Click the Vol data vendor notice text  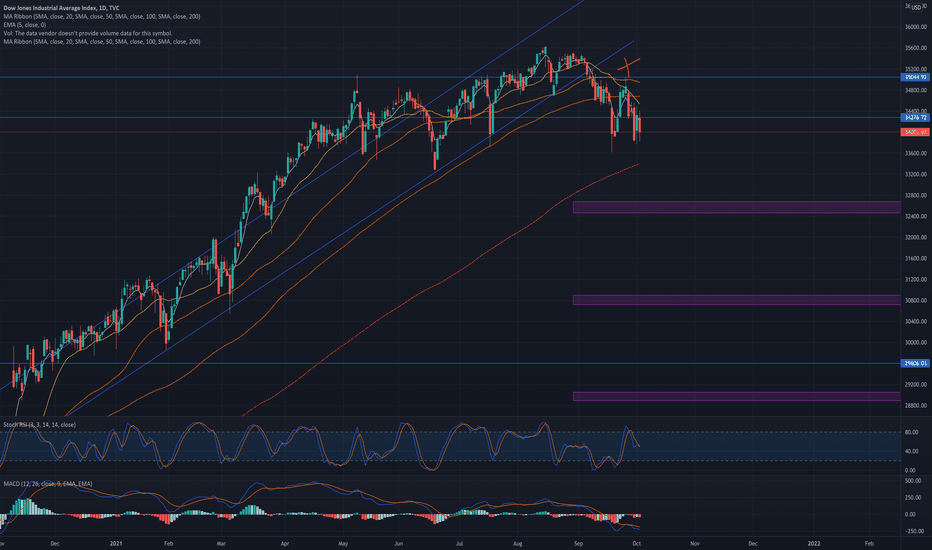coord(88,33)
